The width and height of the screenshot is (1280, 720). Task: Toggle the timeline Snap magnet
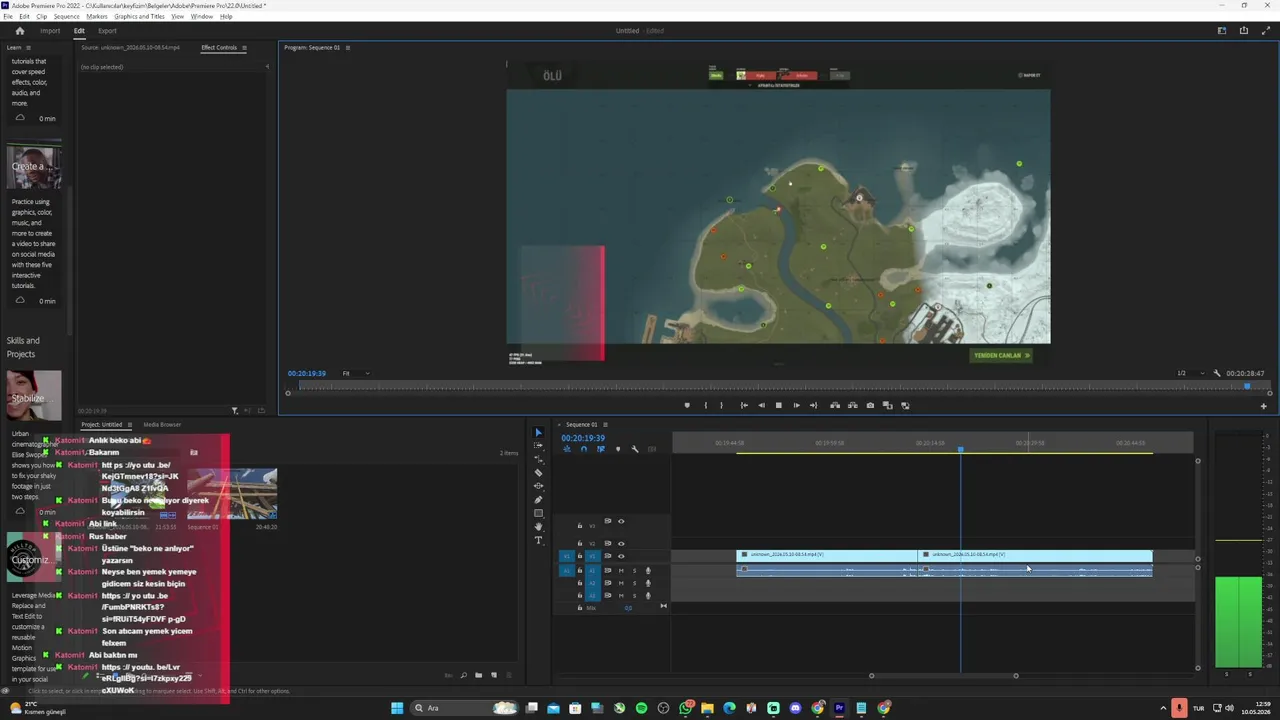pos(584,449)
